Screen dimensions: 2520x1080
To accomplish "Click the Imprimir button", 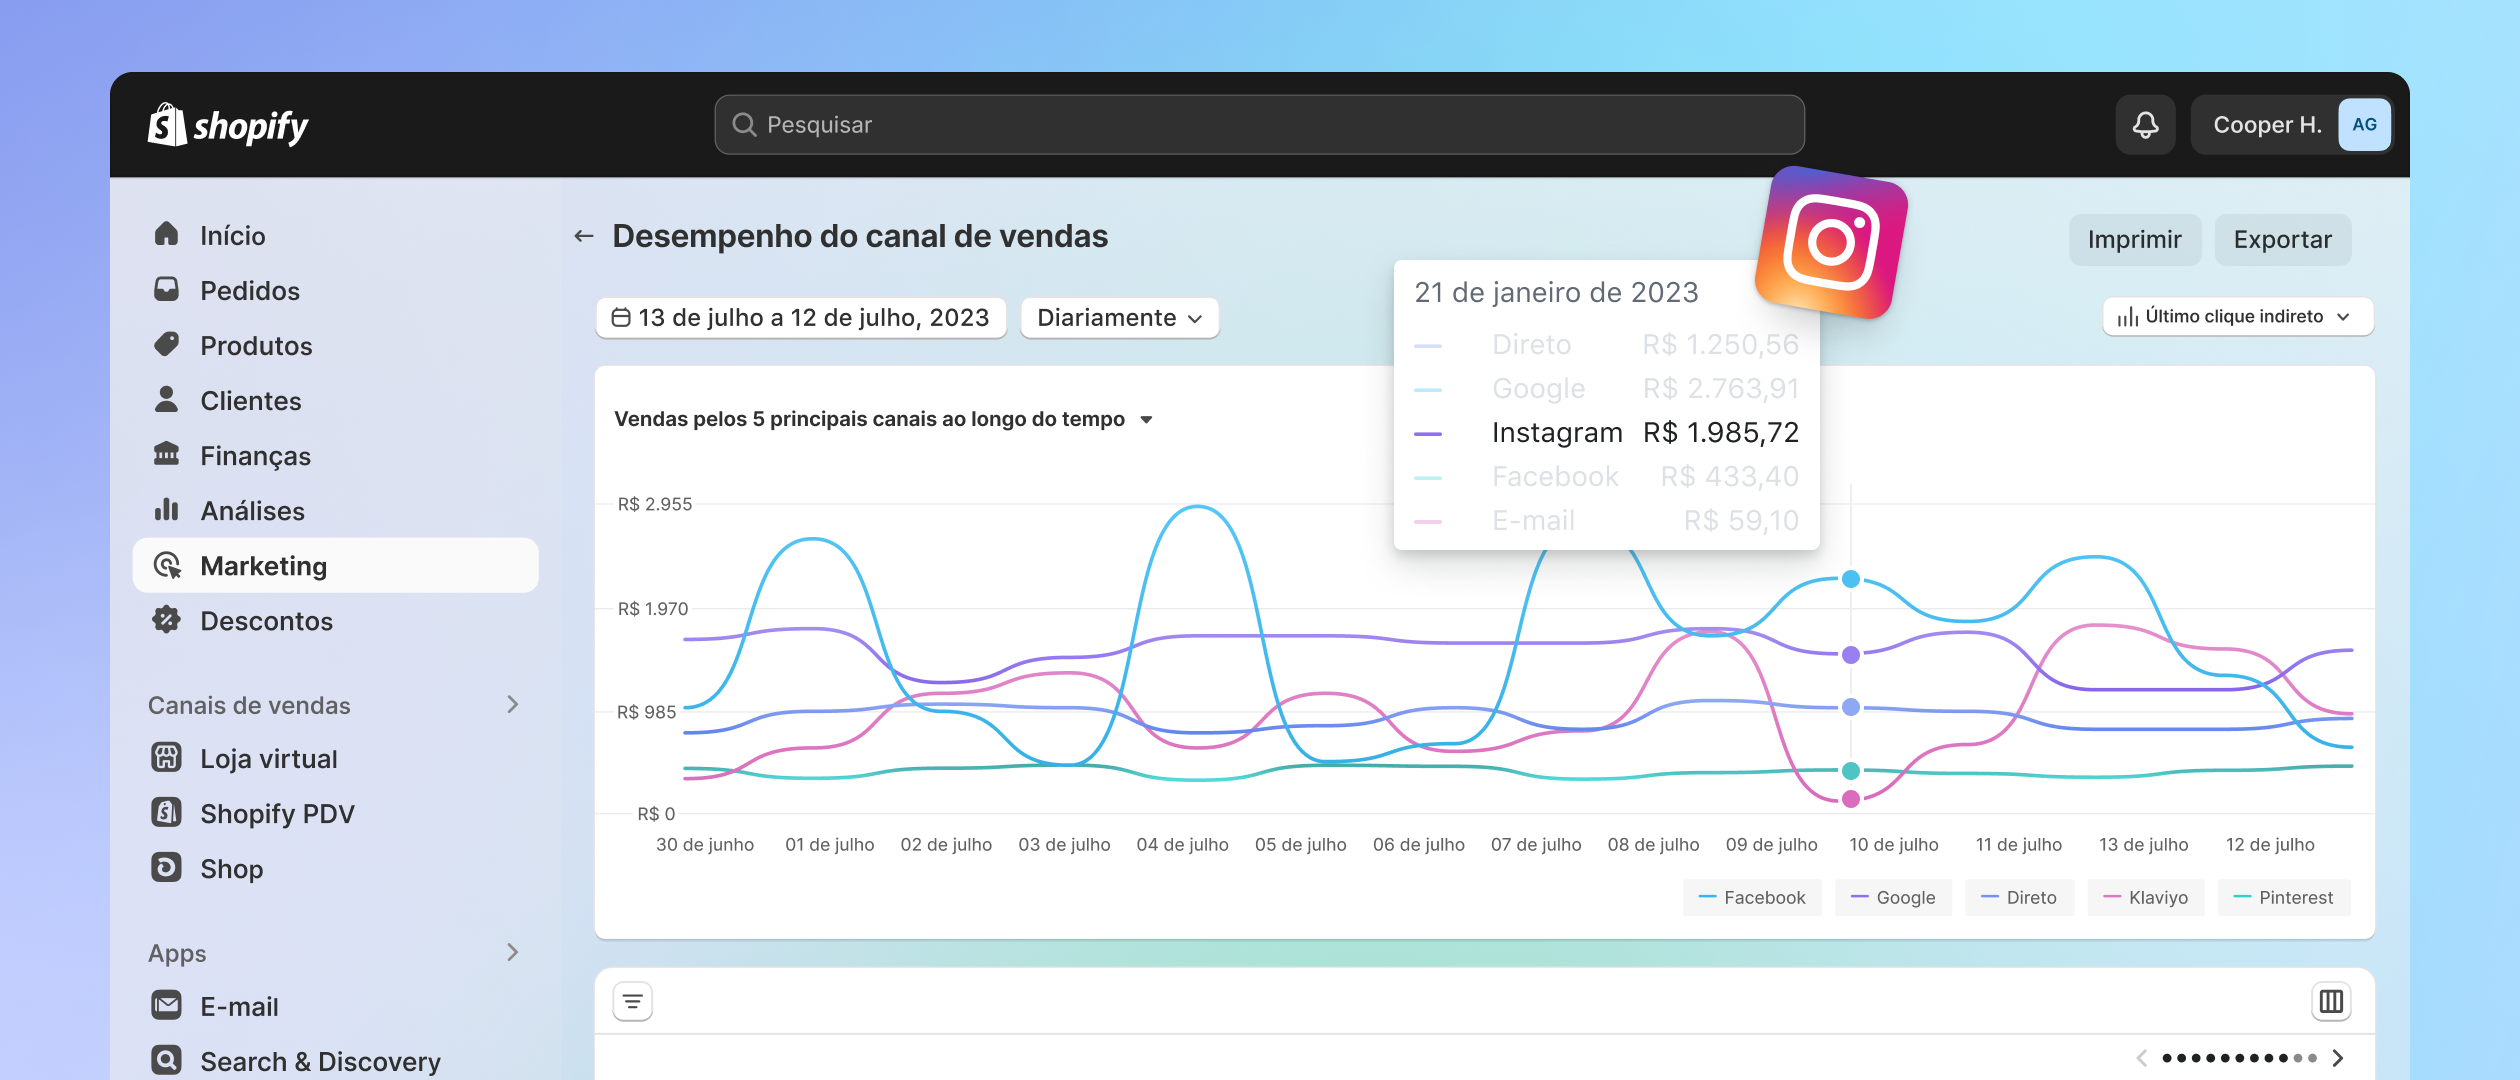I will coord(2135,240).
